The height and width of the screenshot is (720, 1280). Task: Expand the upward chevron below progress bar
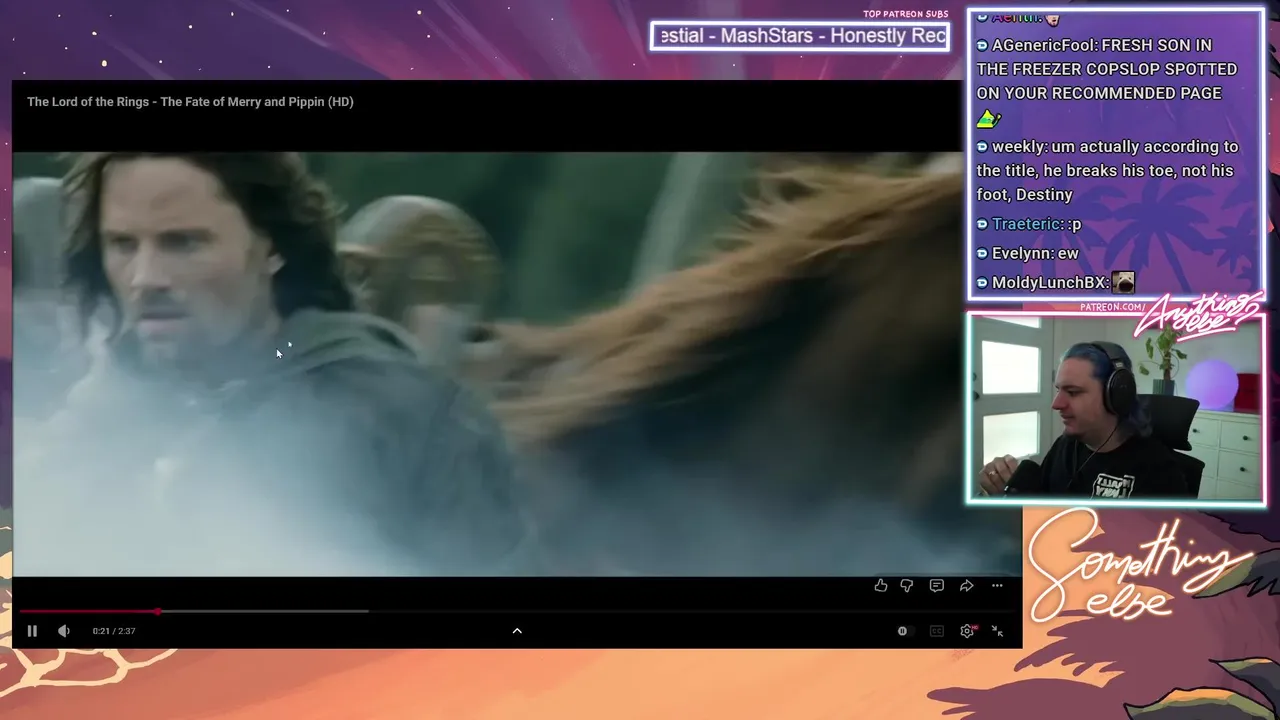517,631
